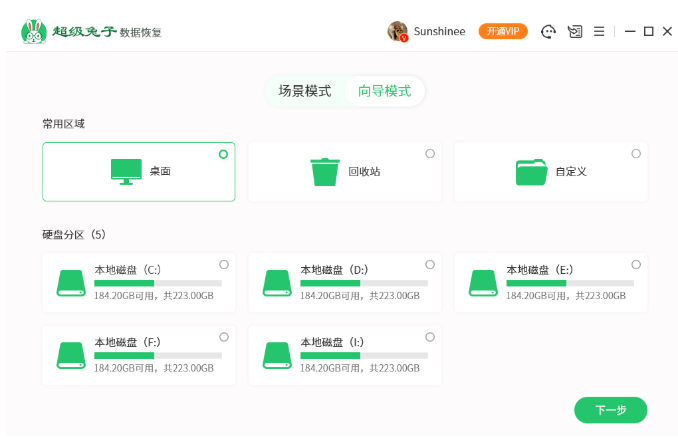Click the feedback message icon
The image size is (678, 442).
575,32
